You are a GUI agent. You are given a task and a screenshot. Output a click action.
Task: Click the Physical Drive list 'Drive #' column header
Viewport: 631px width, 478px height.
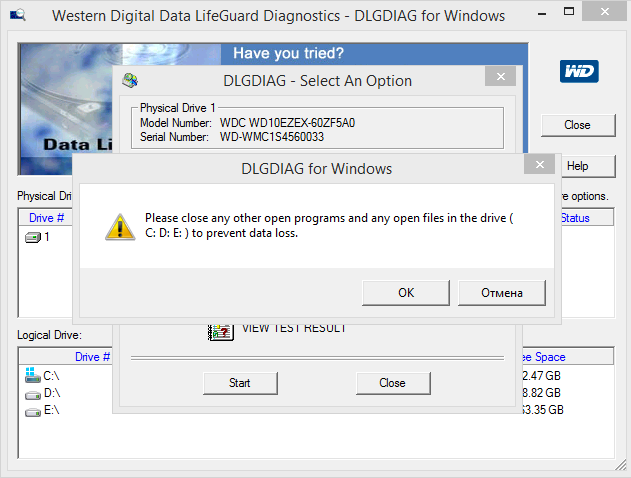pyautogui.click(x=46, y=218)
